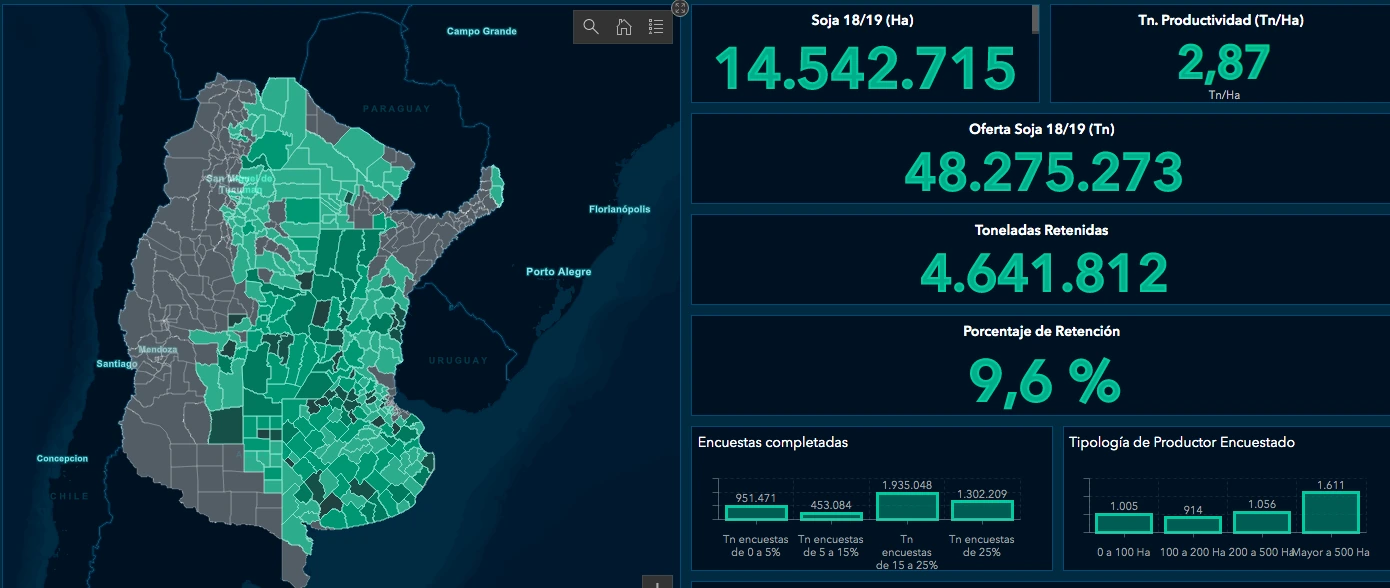Viewport: 1390px width, 588px height.
Task: Click the Tipología de Productor Encuestado title
Action: coord(1181,442)
